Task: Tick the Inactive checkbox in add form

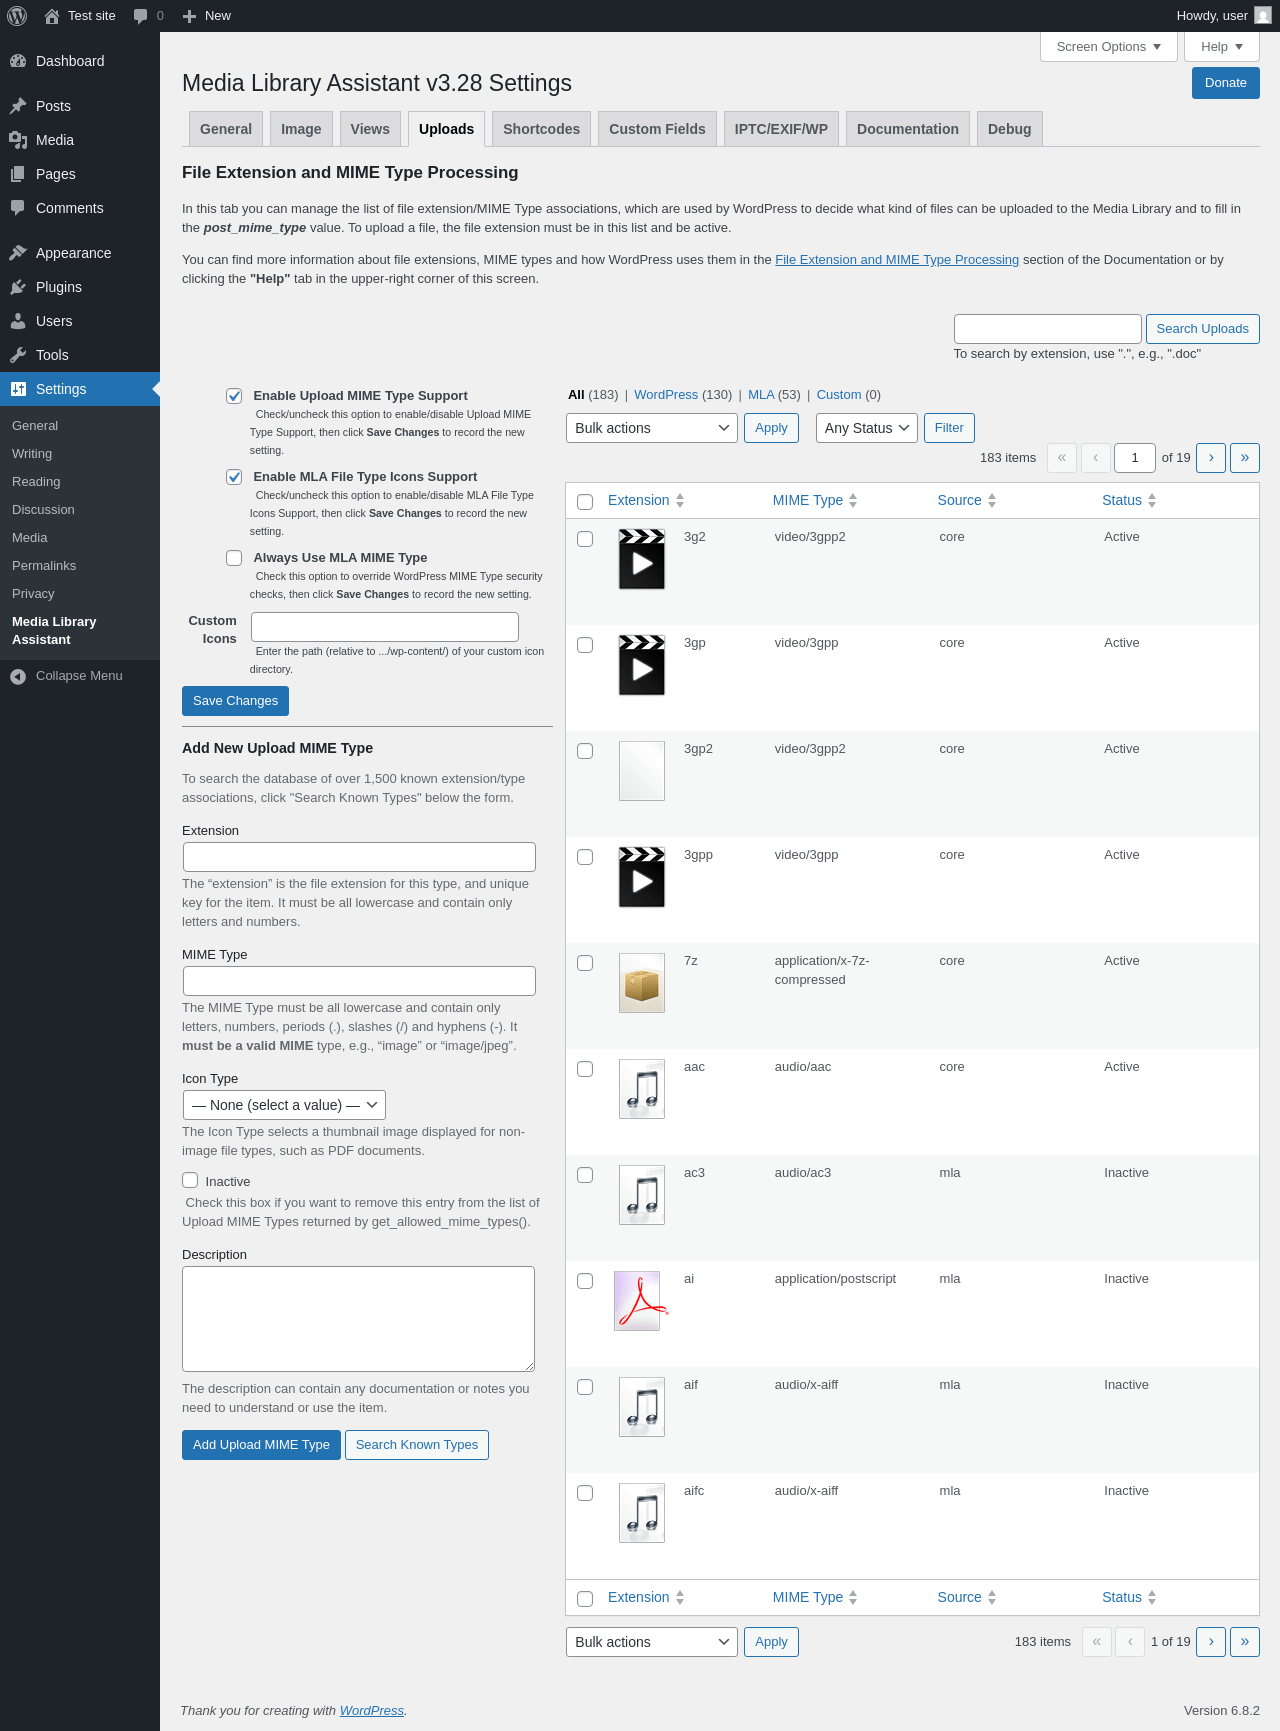Action: pos(190,1180)
